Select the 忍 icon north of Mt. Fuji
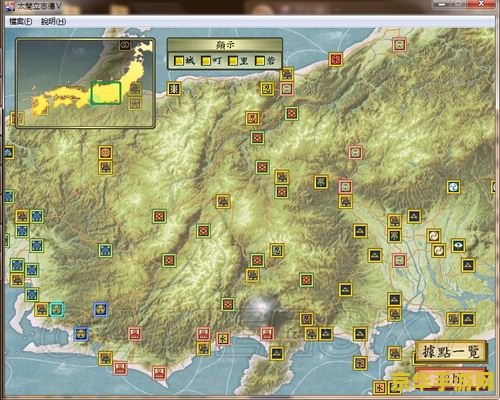 point(277,250)
